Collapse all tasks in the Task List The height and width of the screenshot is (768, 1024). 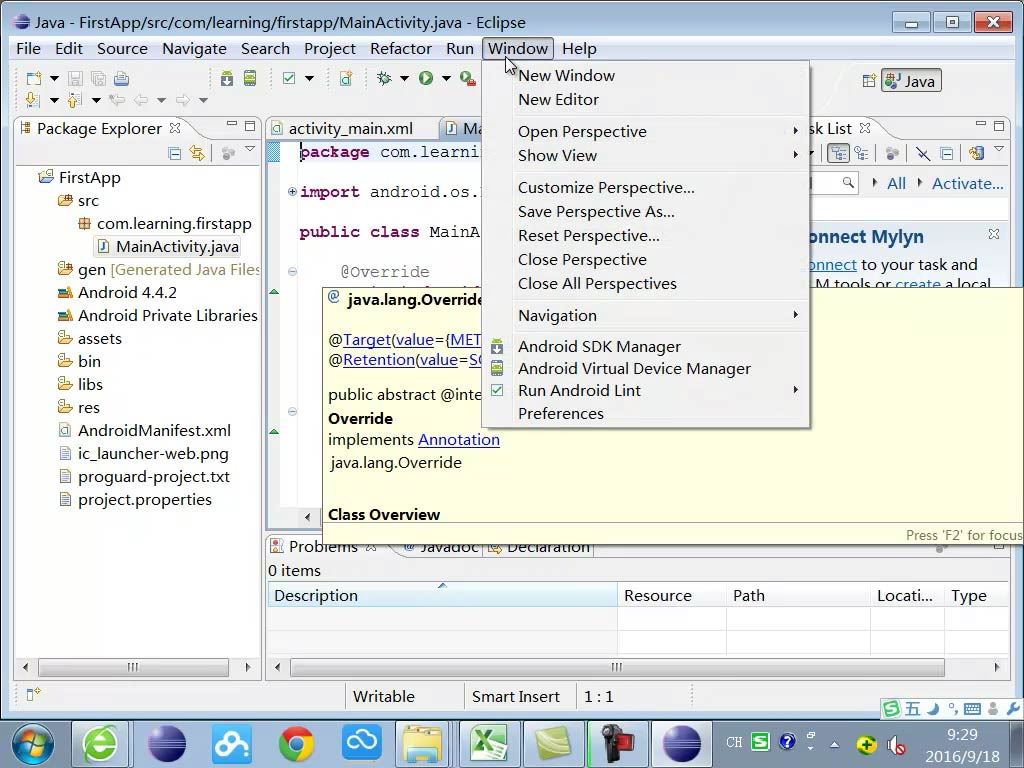click(x=946, y=153)
